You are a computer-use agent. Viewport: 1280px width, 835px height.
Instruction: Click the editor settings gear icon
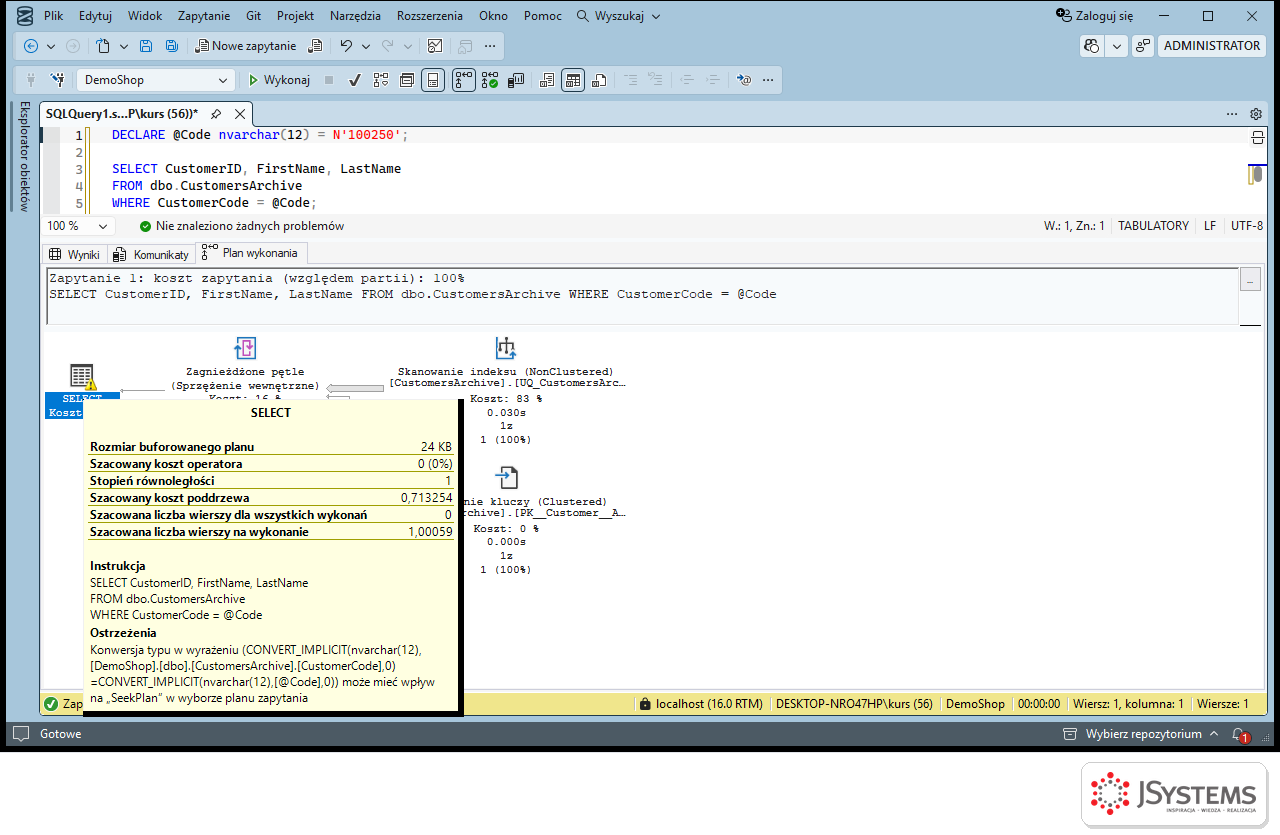[x=1257, y=114]
